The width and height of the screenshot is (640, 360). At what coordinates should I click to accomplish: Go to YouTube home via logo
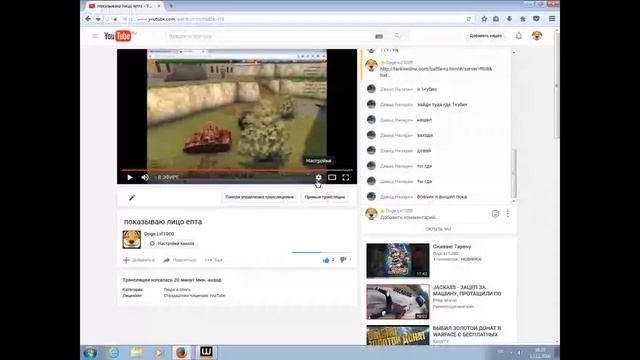(x=119, y=36)
